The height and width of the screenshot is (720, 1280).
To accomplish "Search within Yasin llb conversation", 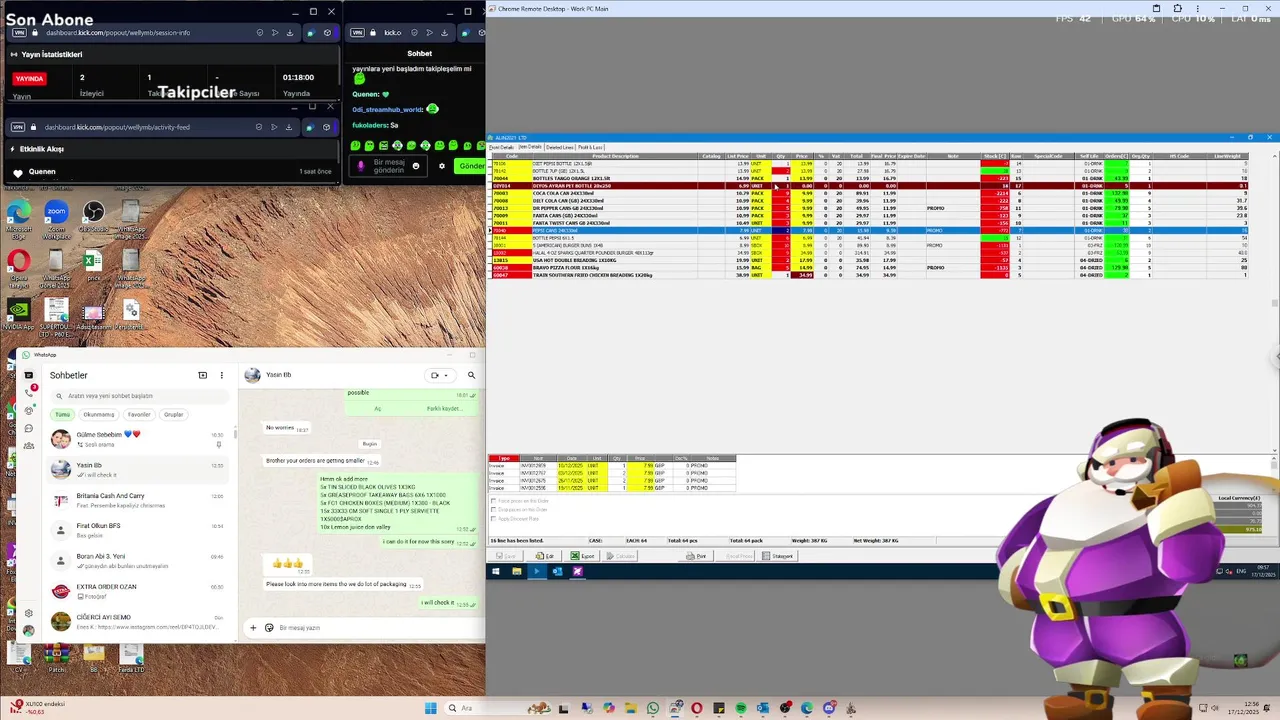I will 471,375.
